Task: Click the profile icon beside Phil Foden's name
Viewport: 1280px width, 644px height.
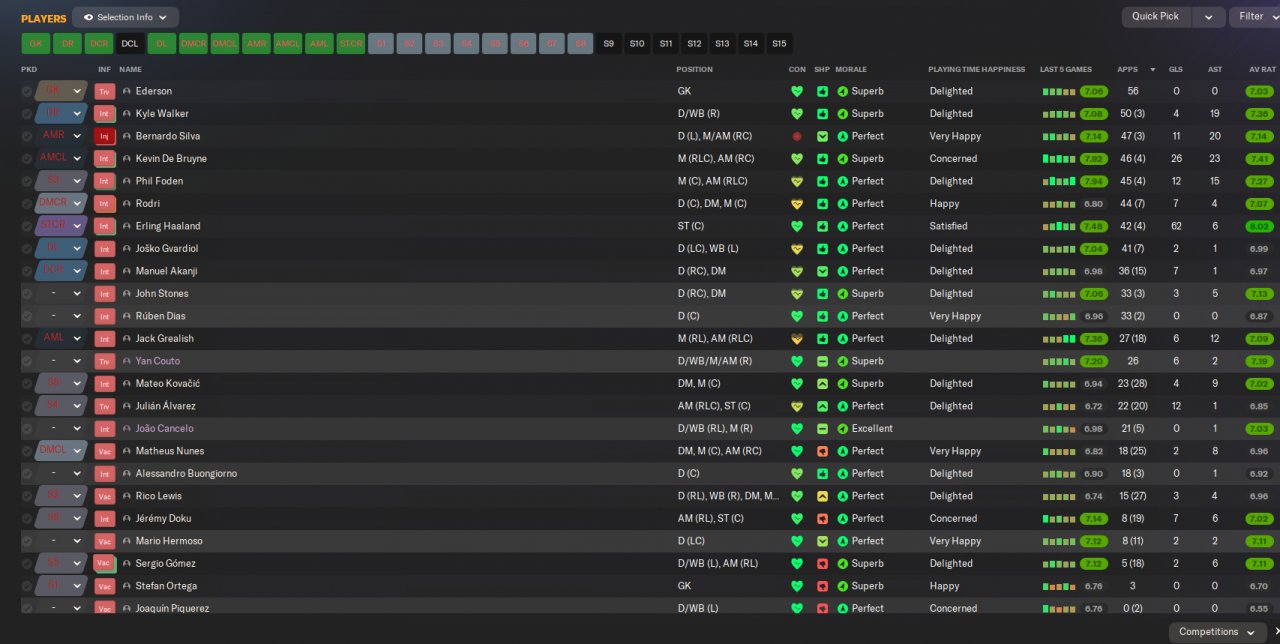Action: click(127, 181)
